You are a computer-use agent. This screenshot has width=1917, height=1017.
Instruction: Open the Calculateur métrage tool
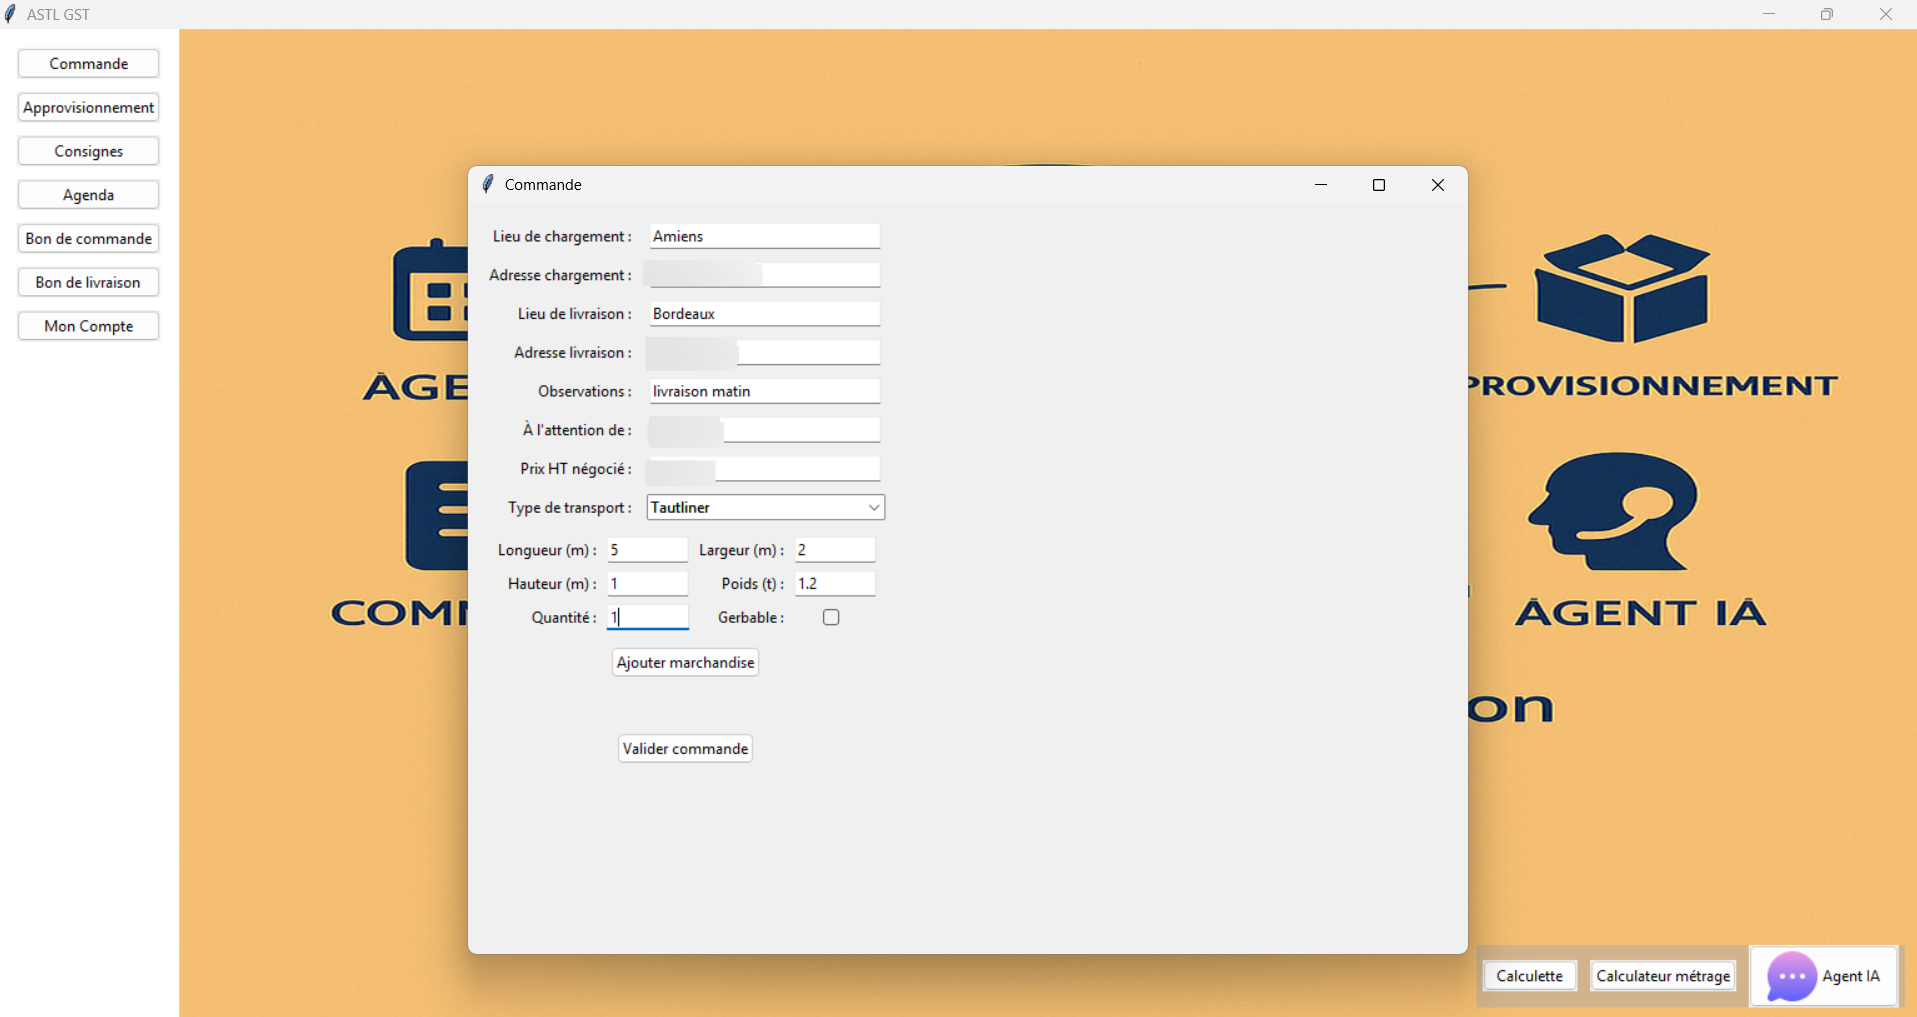[1662, 976]
